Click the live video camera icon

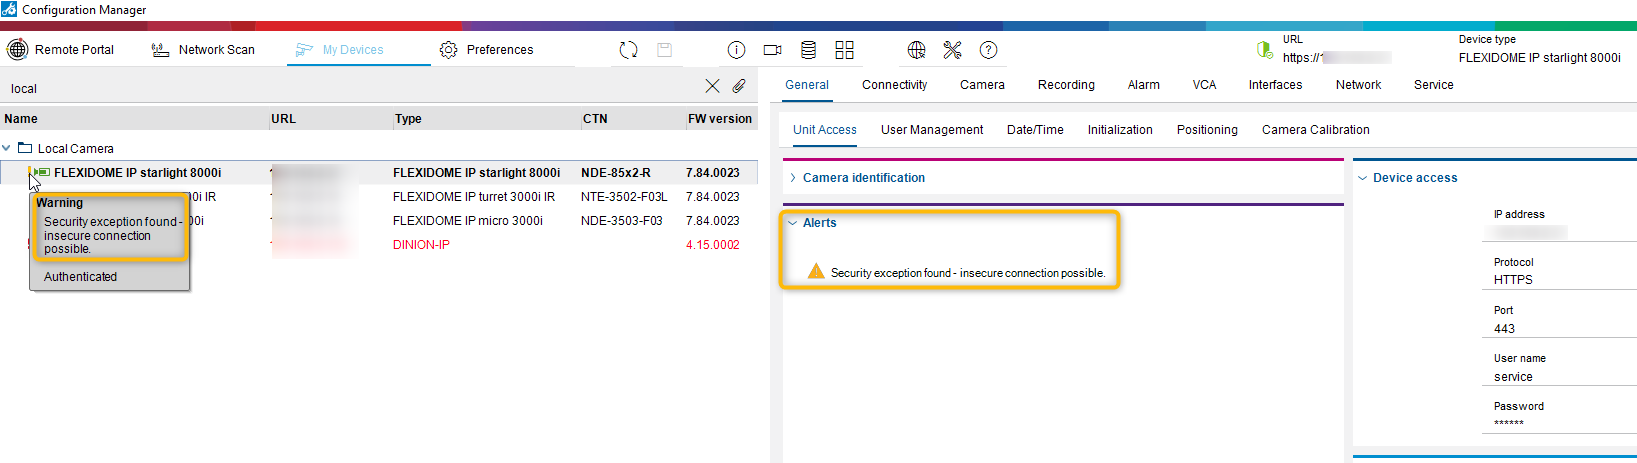pos(772,50)
